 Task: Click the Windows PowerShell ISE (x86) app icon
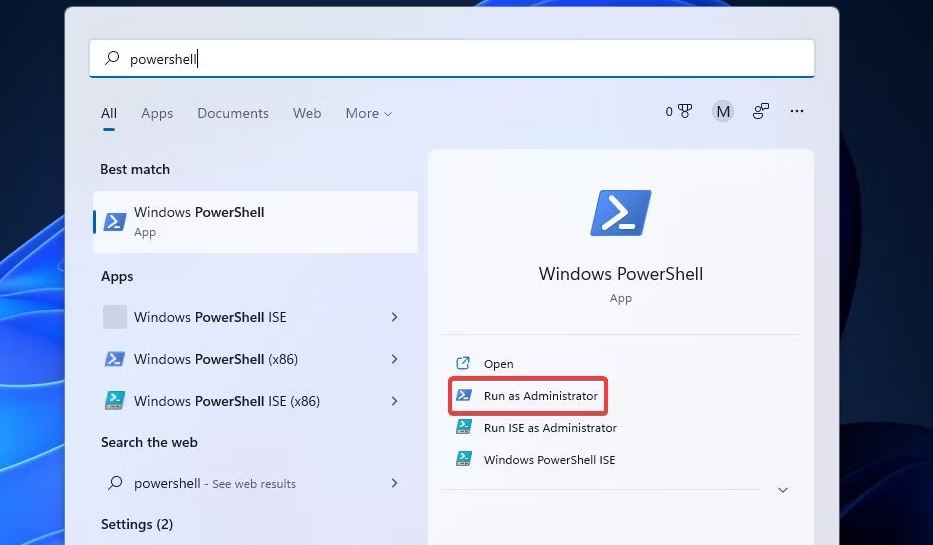(115, 401)
